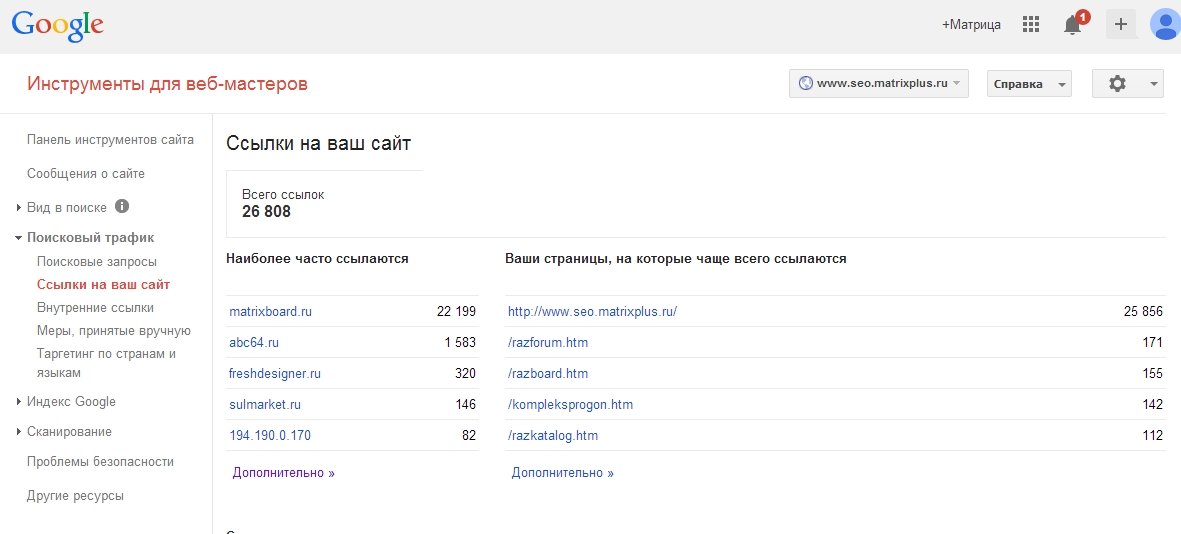Click the 1 583 count for abc64.ru
Screen dimensions: 1181x534
point(460,343)
